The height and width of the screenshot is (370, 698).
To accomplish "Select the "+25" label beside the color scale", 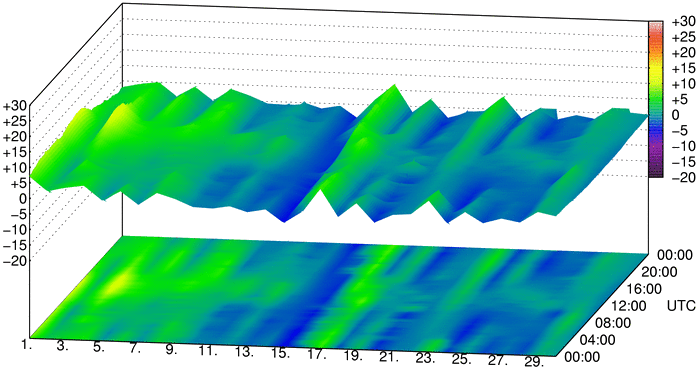I will click(x=683, y=37).
